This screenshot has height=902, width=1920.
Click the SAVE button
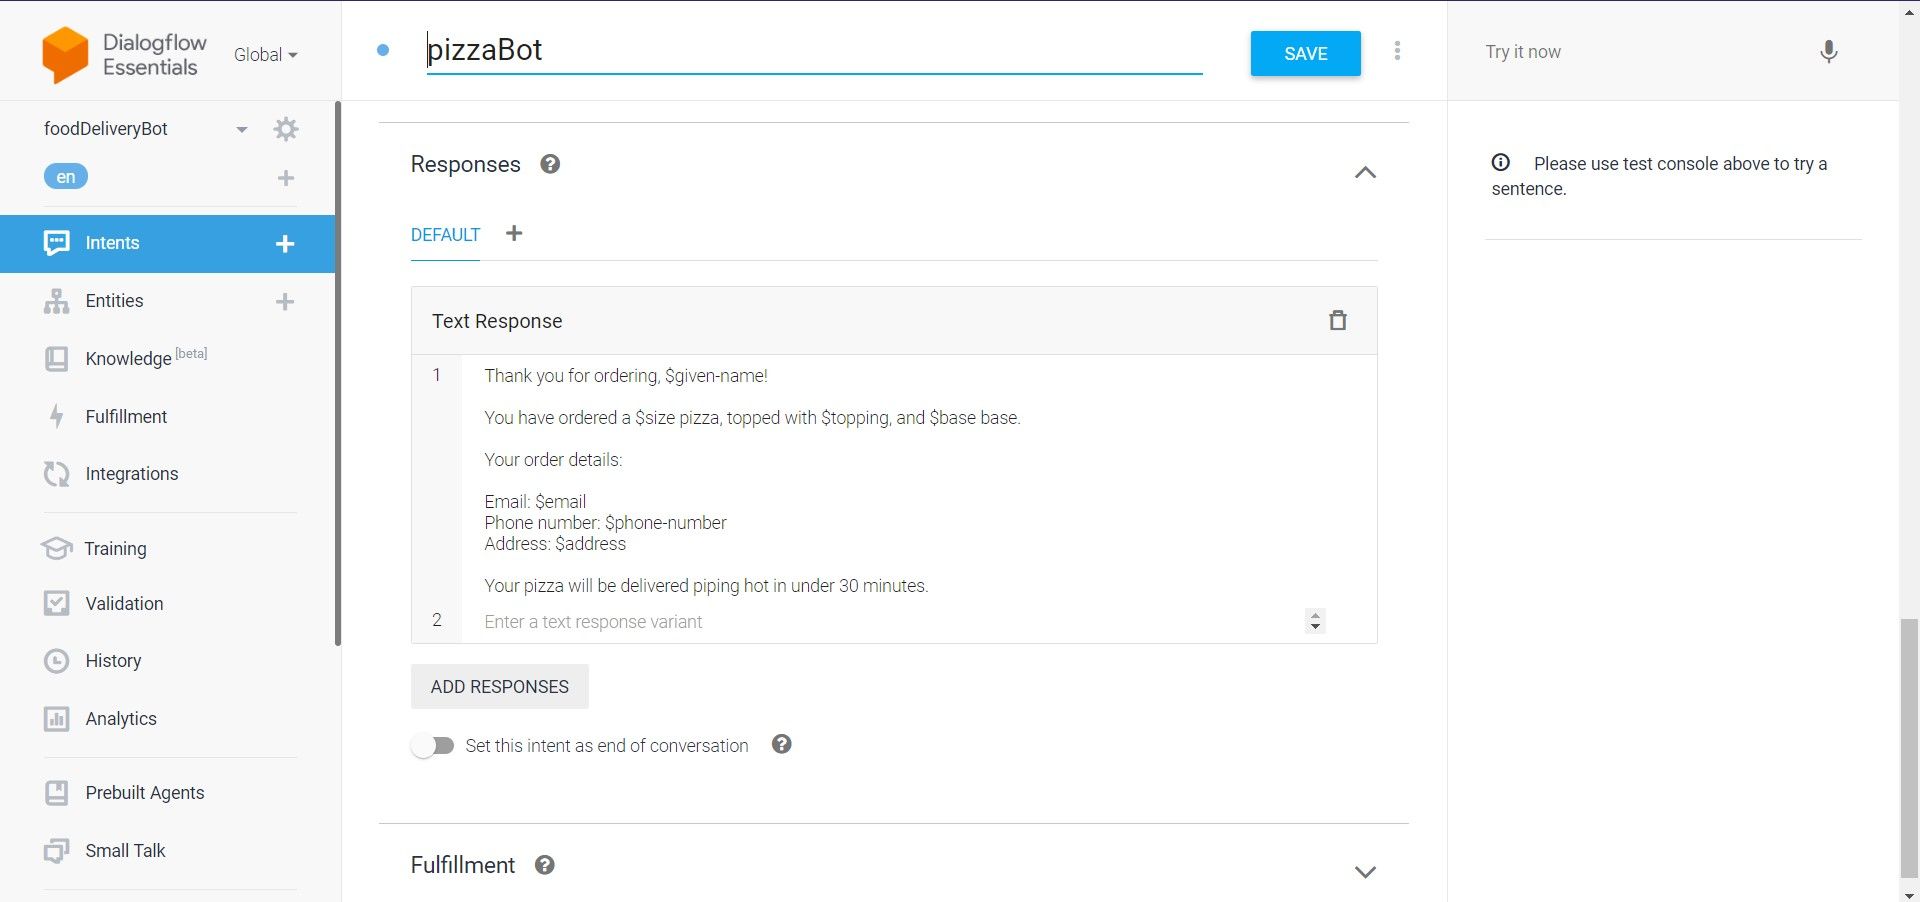1305,54
